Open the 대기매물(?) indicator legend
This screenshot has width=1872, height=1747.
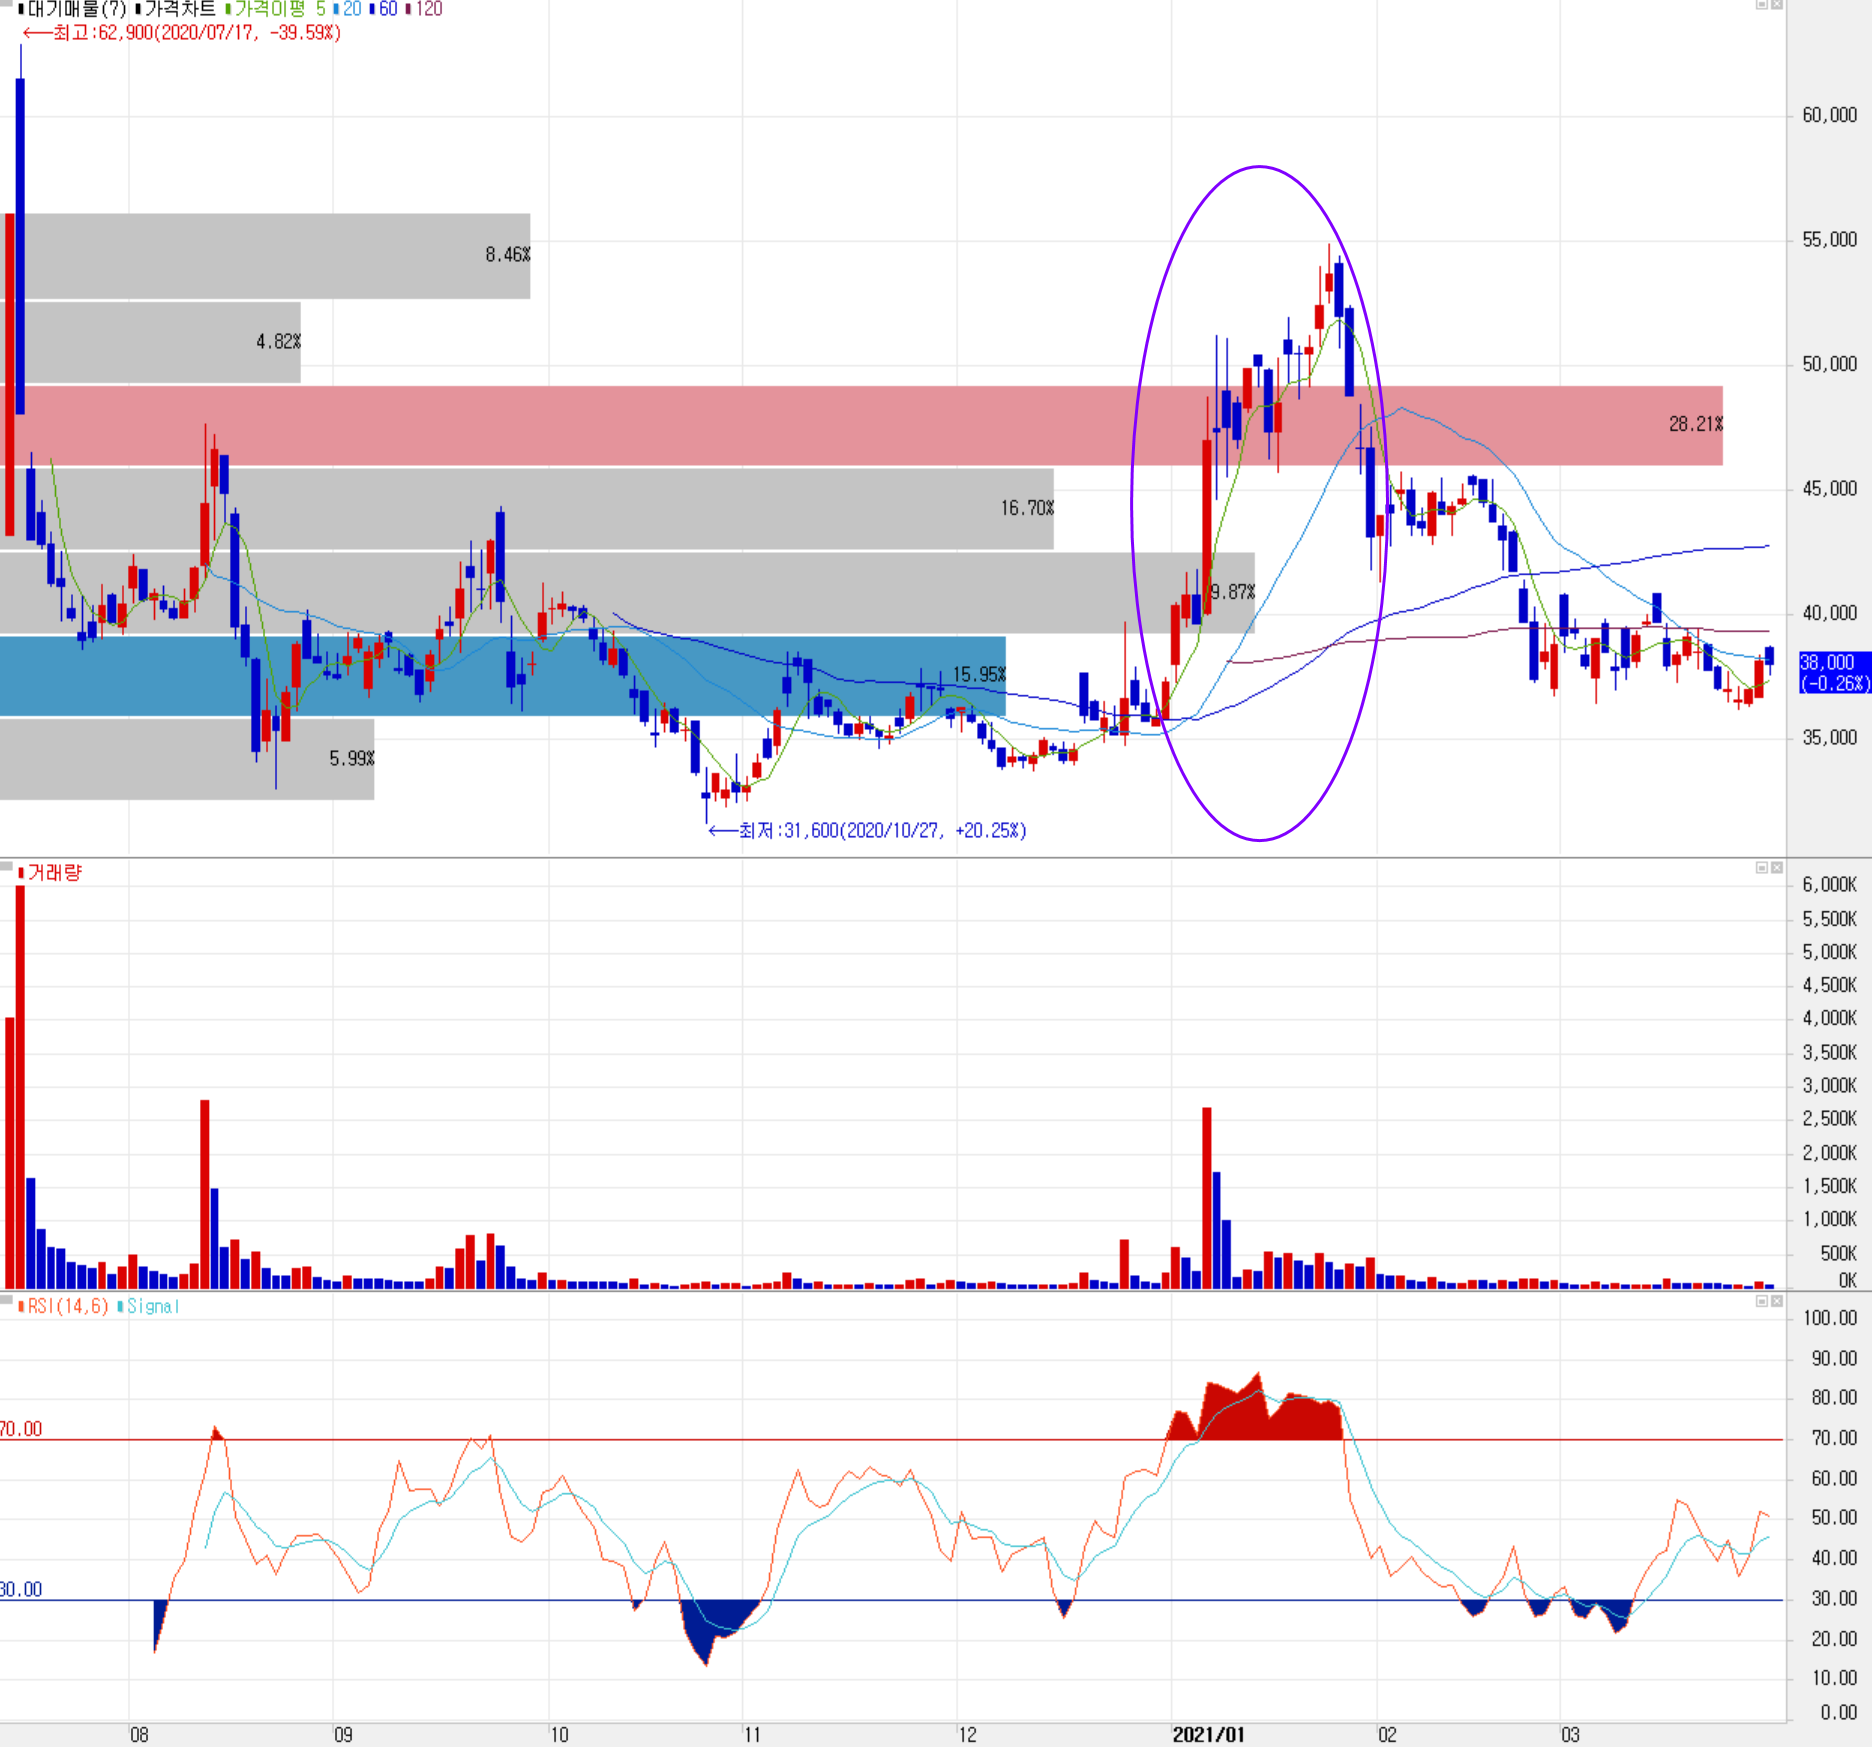point(75,9)
